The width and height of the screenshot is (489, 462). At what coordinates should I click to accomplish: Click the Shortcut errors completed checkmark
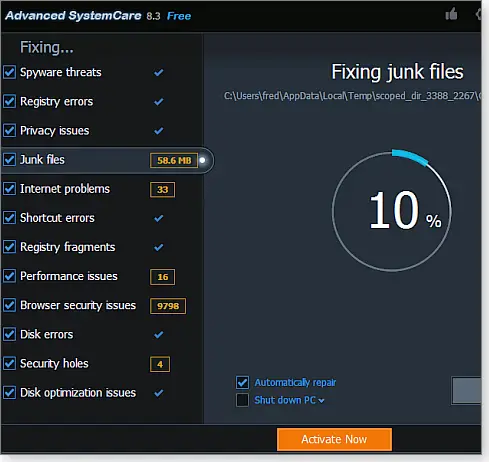click(159, 218)
